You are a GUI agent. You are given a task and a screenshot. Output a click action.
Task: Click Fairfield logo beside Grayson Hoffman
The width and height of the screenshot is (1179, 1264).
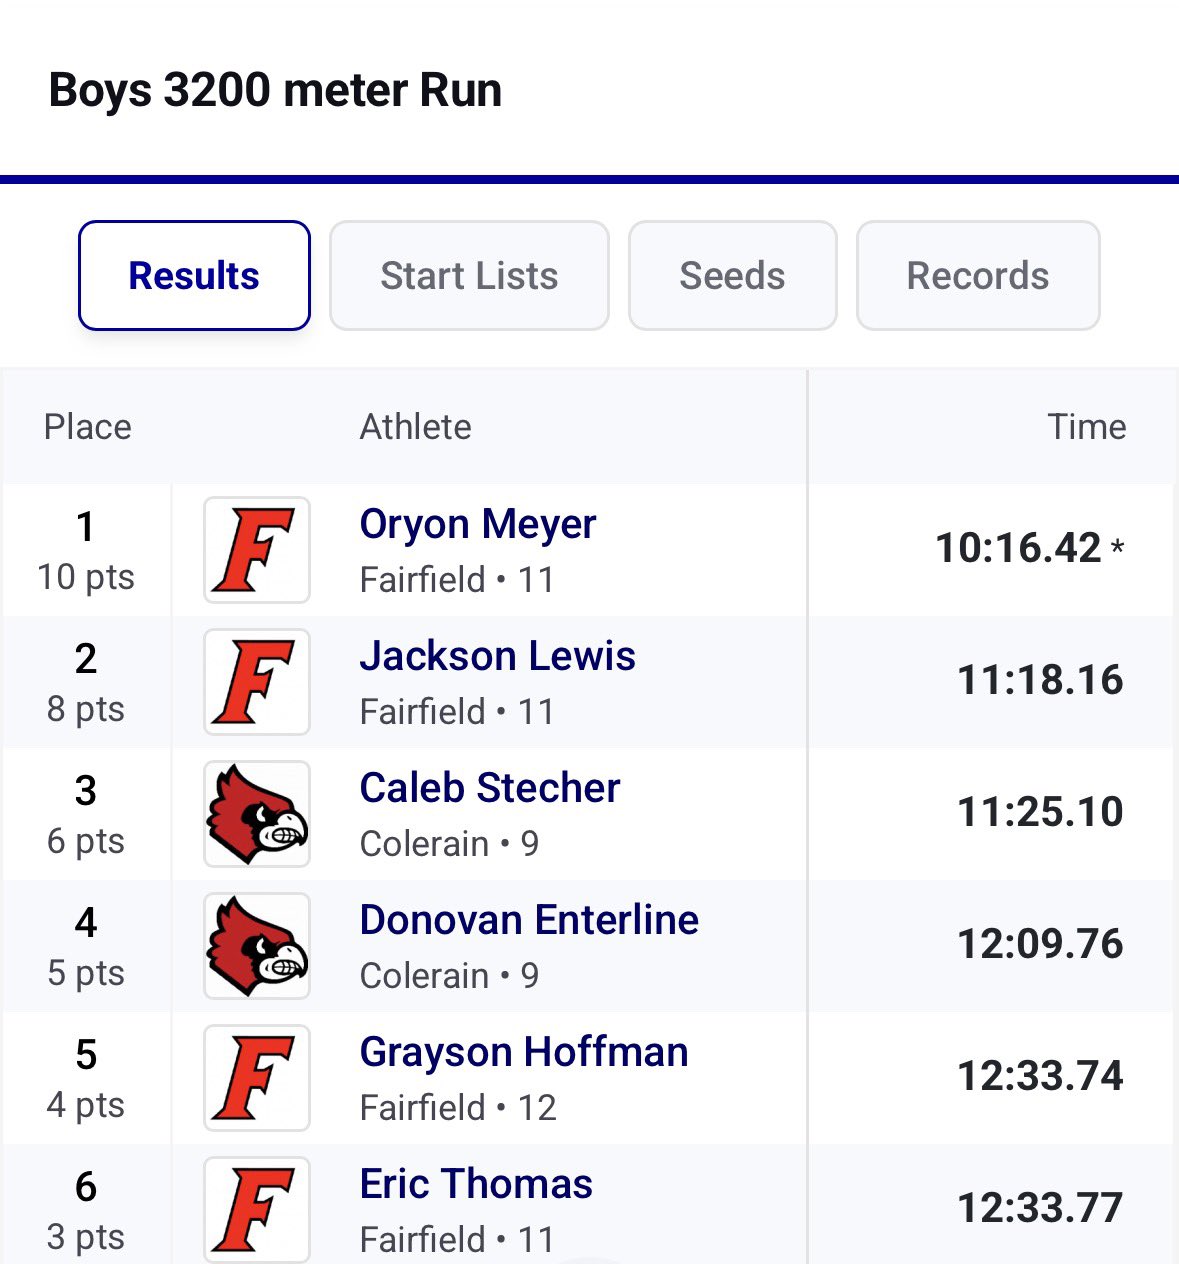tap(257, 1078)
